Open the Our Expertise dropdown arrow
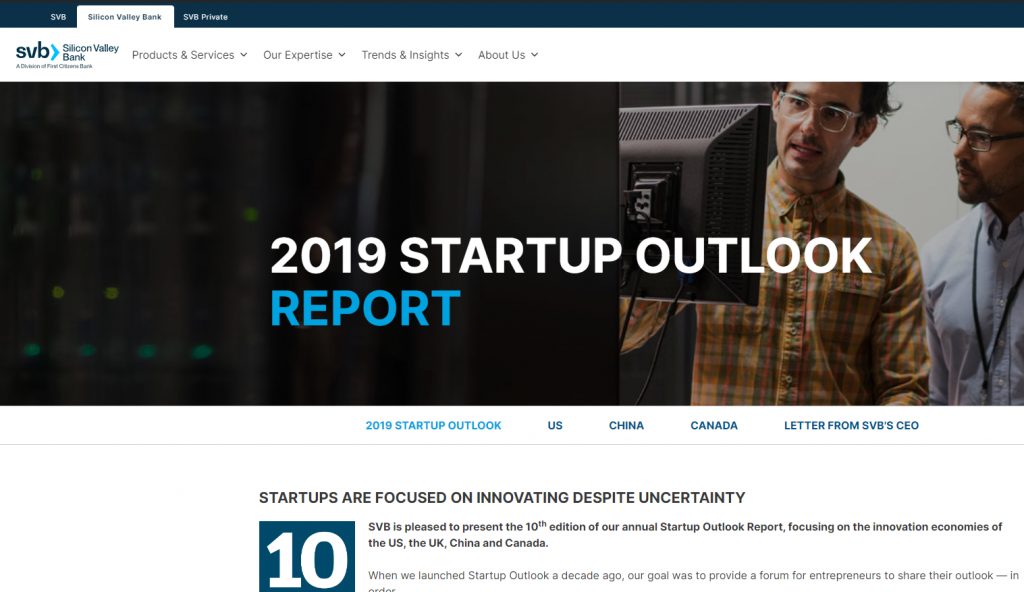This screenshot has height=592, width=1024. coord(342,55)
